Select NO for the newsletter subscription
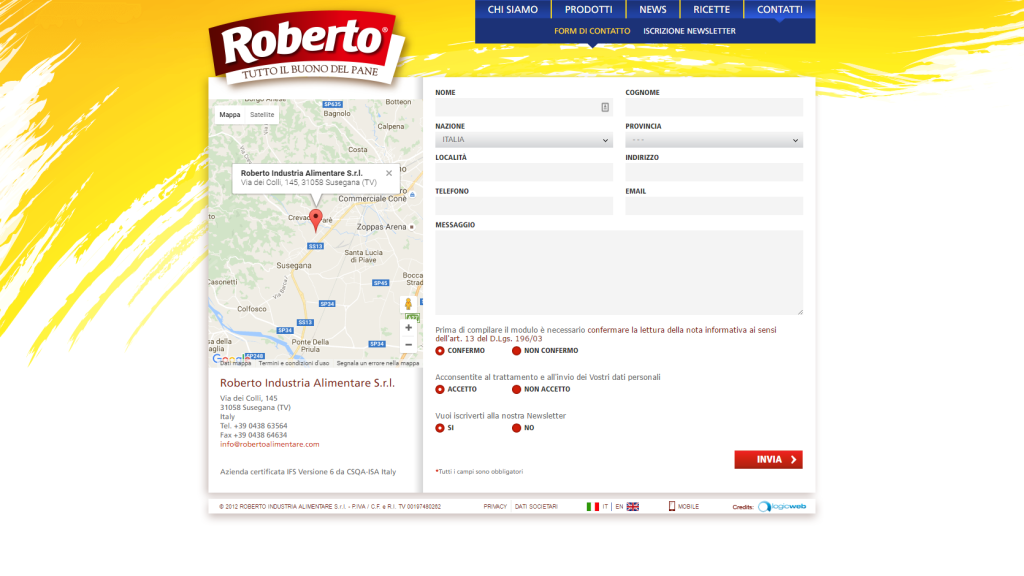The height and width of the screenshot is (576, 1024). (517, 428)
